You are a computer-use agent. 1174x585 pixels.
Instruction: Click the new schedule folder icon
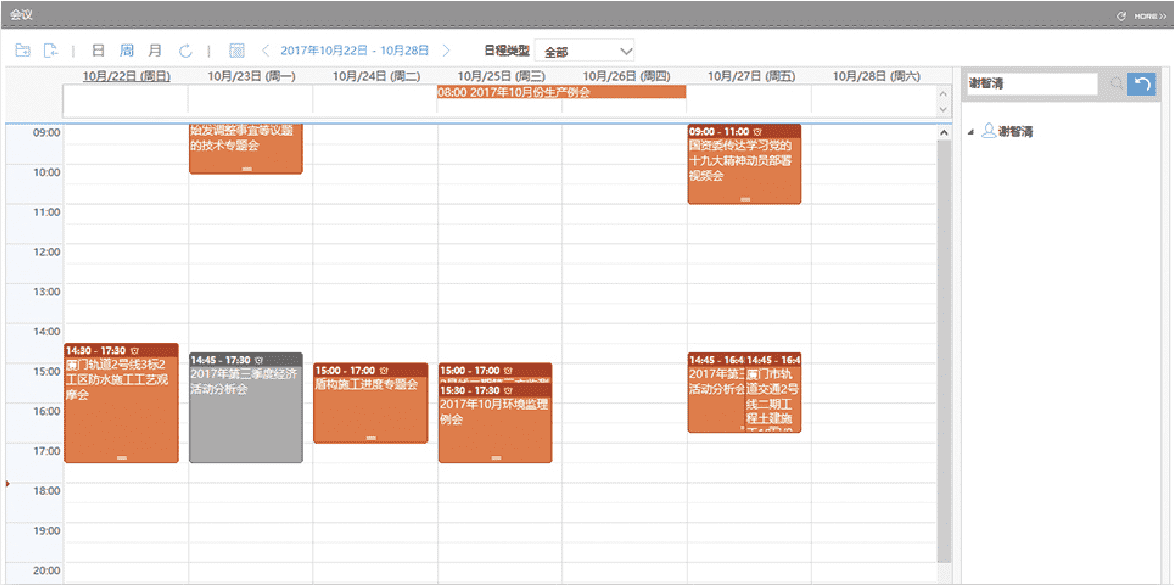coord(22,50)
